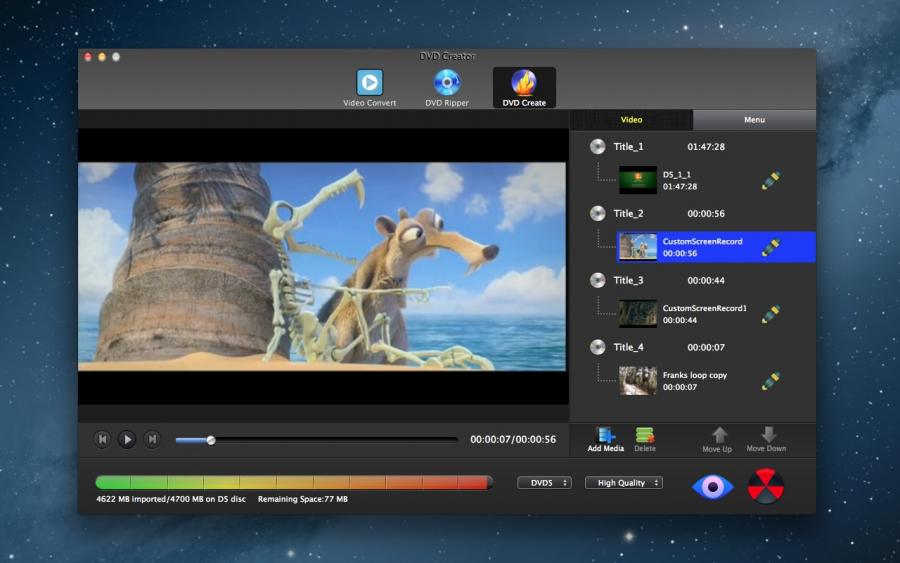Select the DVD Create module
The height and width of the screenshot is (563, 900).
pyautogui.click(x=524, y=88)
